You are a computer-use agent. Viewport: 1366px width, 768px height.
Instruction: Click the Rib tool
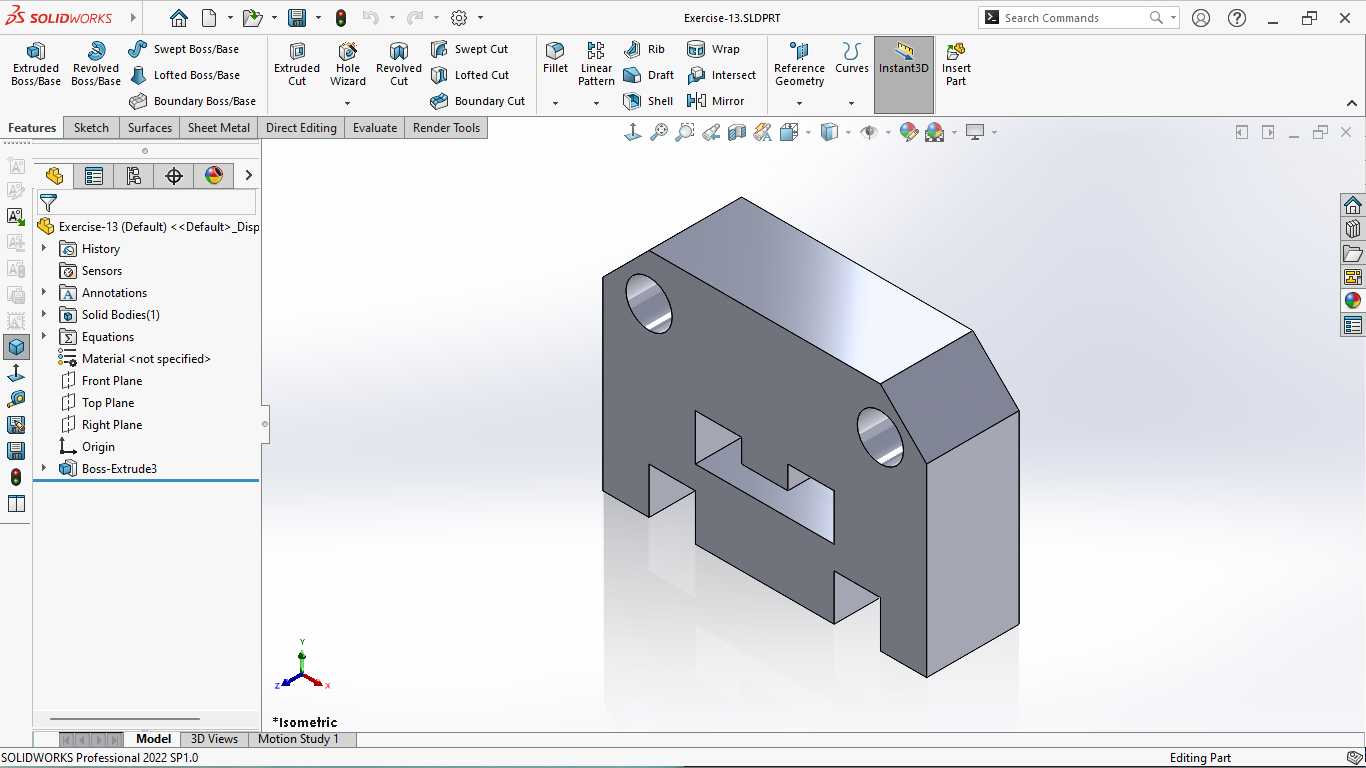644,49
